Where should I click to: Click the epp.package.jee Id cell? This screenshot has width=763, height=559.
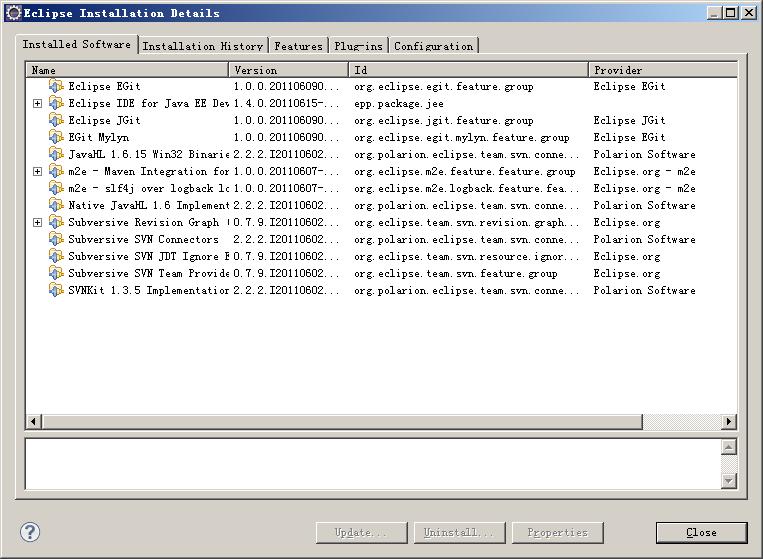399,104
